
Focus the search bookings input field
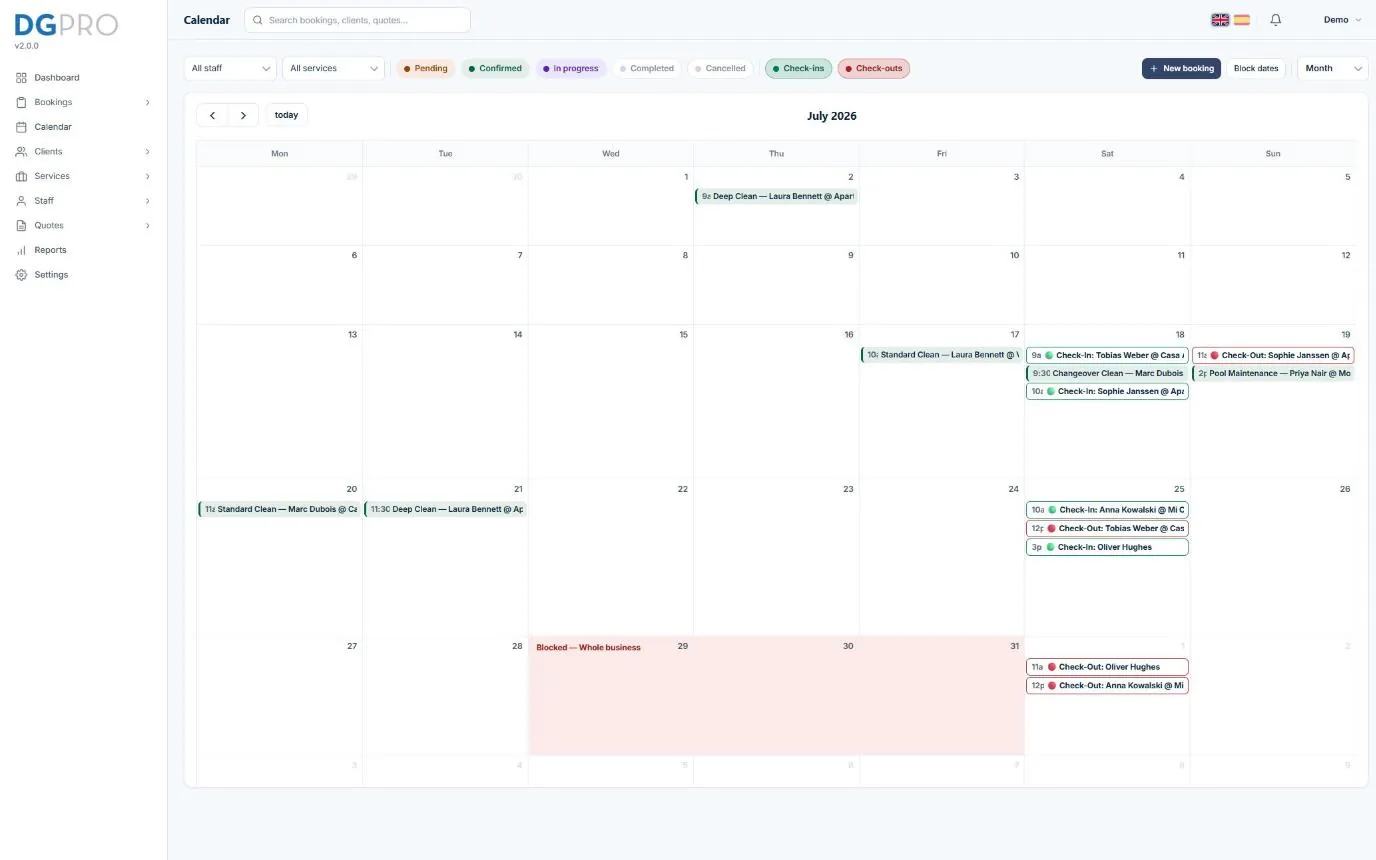point(357,20)
